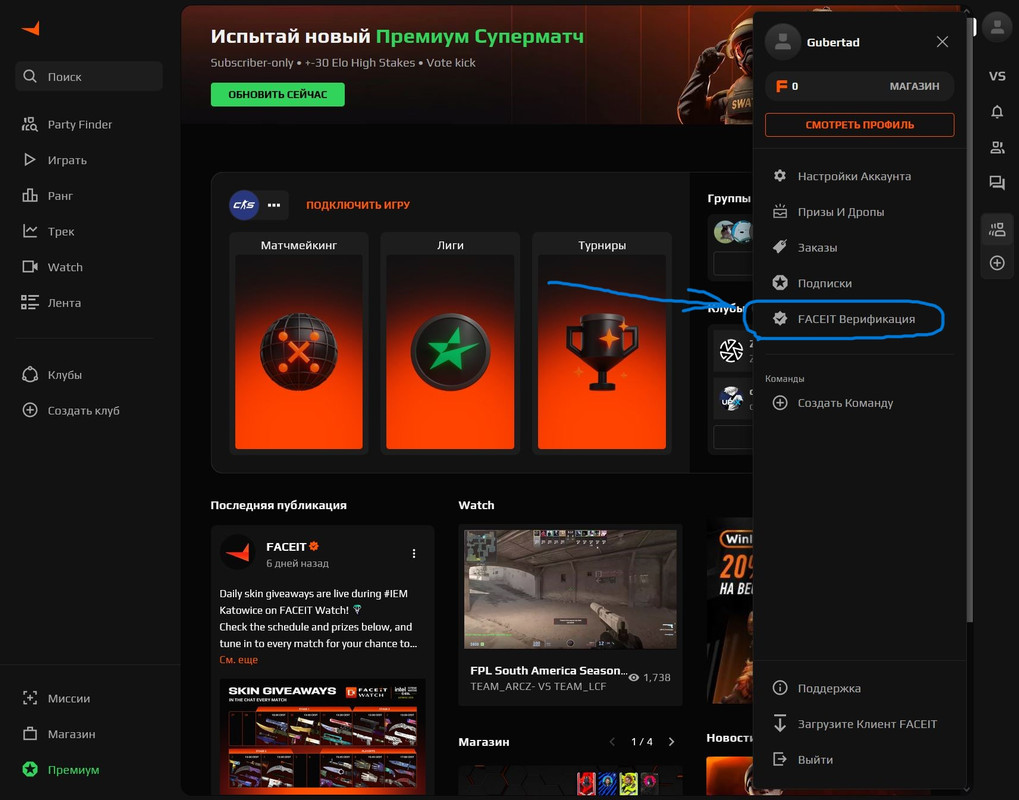Open notifications bell icon
The height and width of the screenshot is (800, 1019).
pos(997,112)
